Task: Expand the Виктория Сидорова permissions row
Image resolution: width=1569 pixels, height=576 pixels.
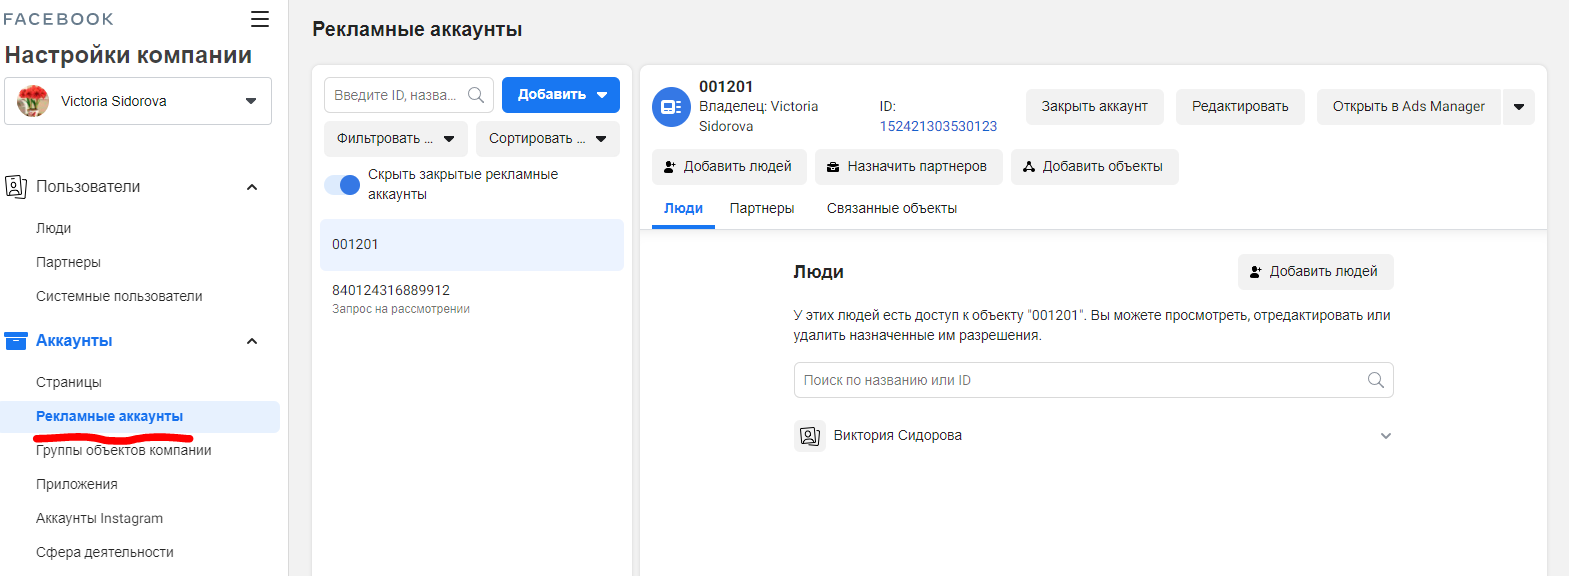Action: [x=1385, y=436]
